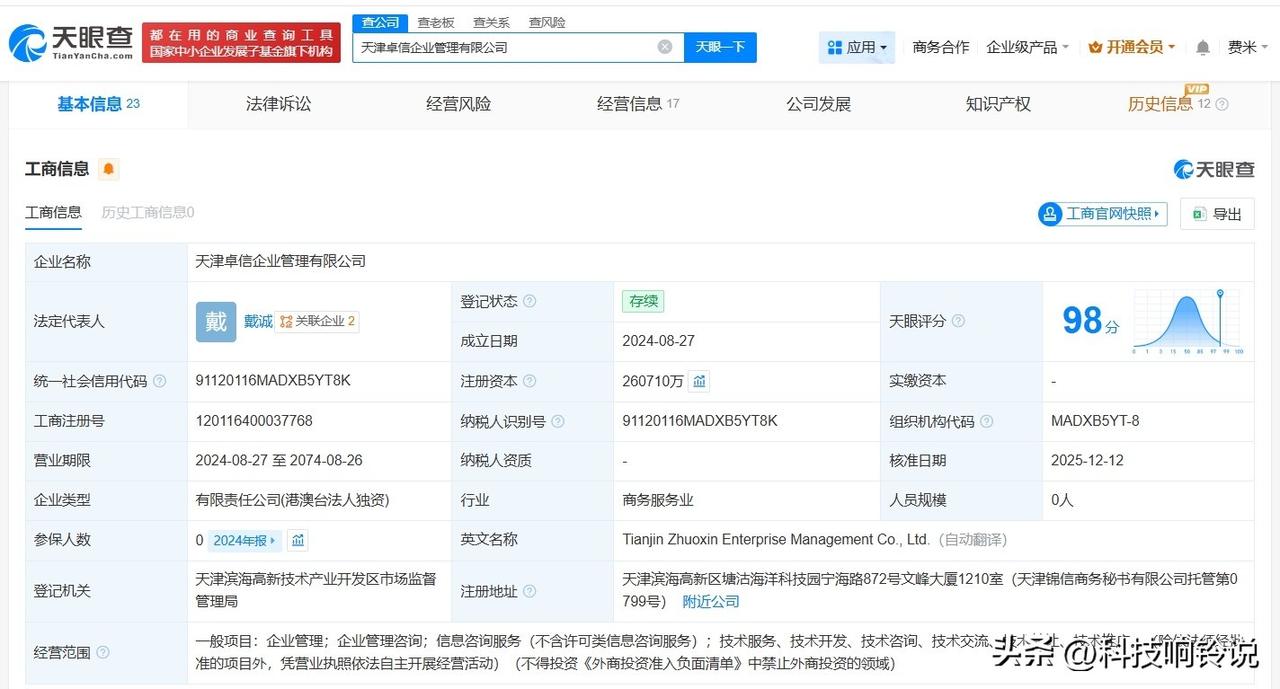The height and width of the screenshot is (689, 1280).
Task: Expand the 2024年报 year selector
Action: pos(245,540)
